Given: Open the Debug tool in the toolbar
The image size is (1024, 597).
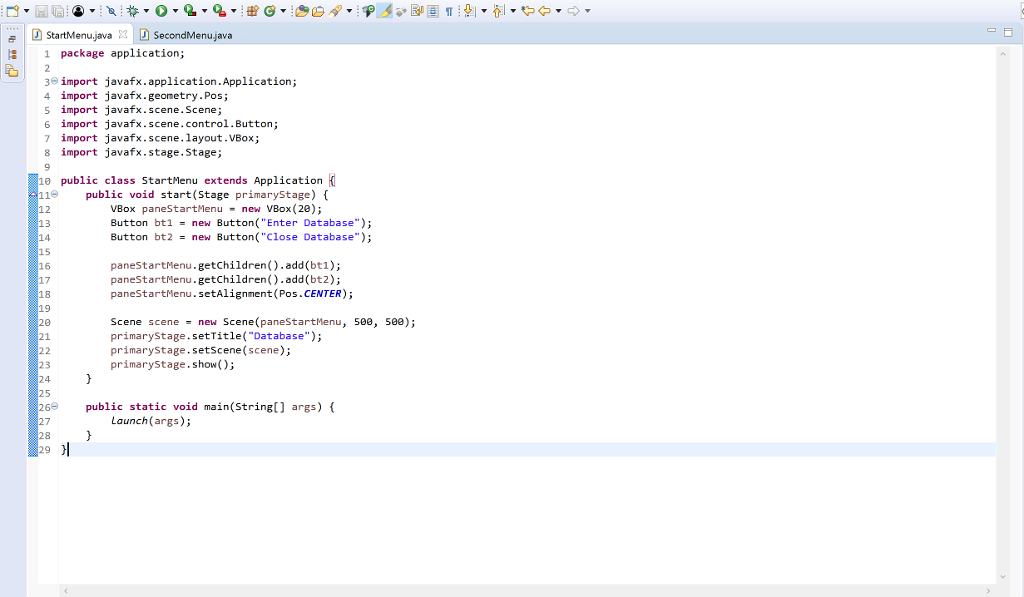Looking at the screenshot, I should pyautogui.click(x=132, y=10).
